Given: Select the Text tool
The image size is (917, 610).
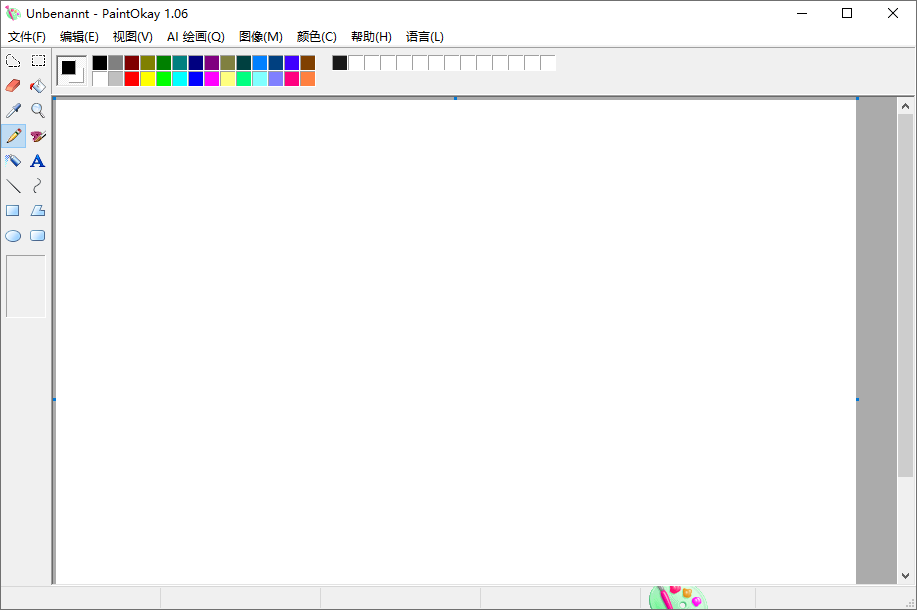Looking at the screenshot, I should pos(37,160).
